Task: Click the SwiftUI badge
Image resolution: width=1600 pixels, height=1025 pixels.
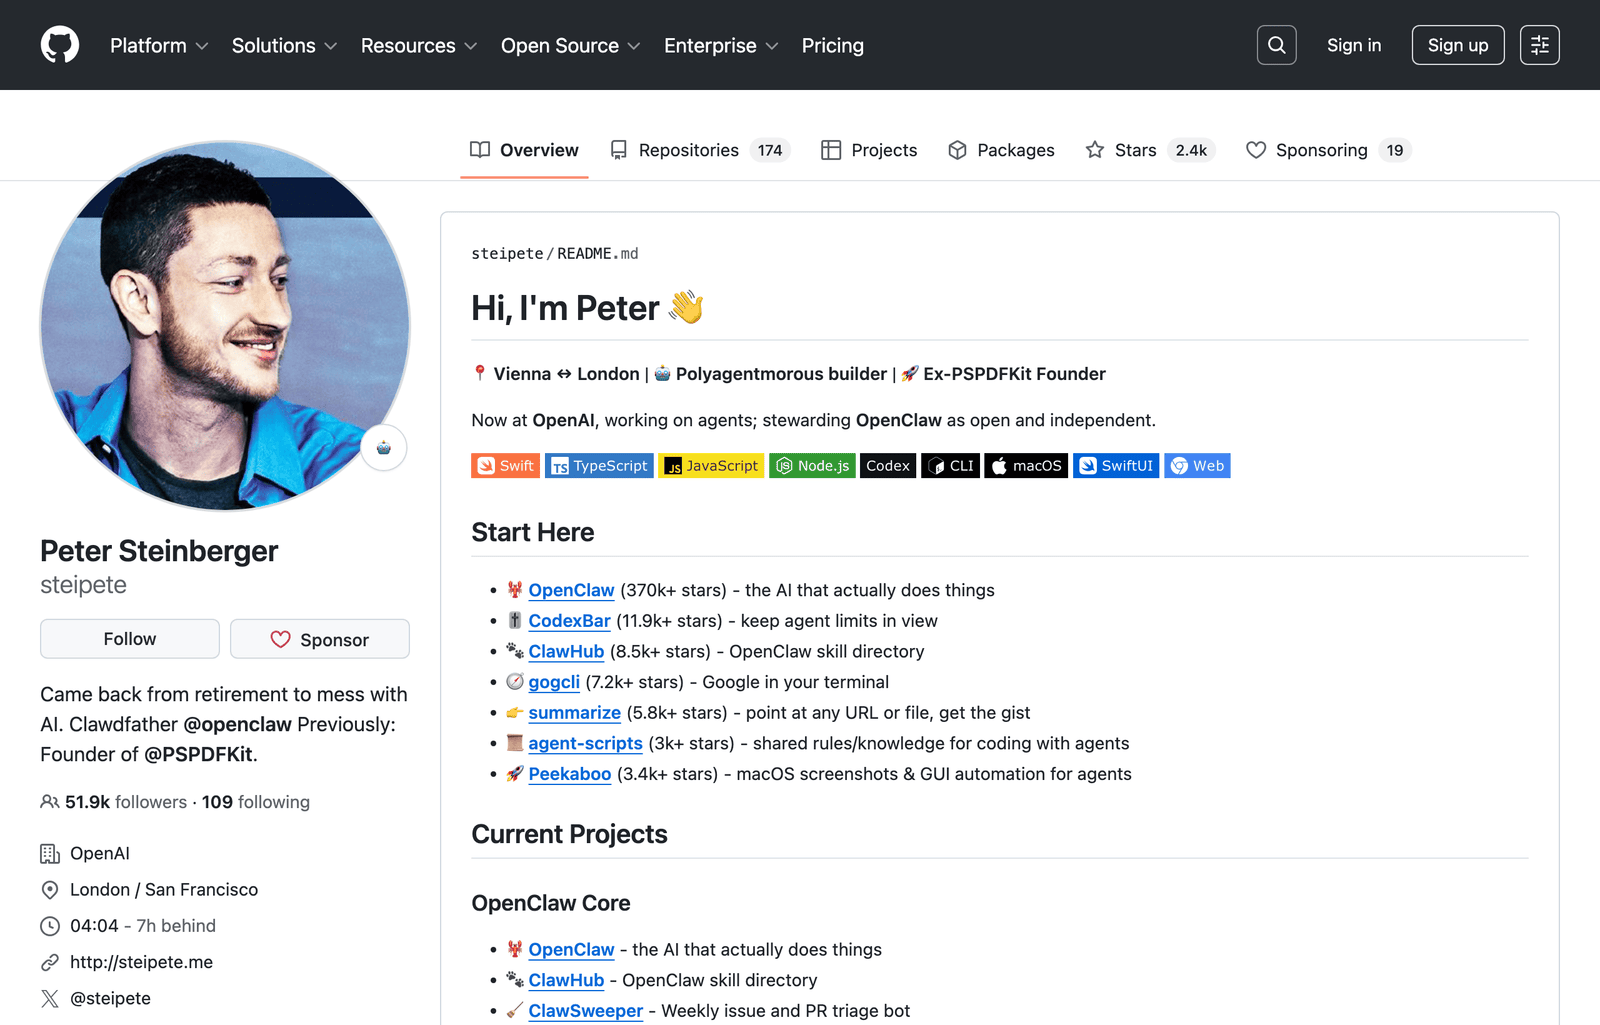Action: pos(1116,466)
